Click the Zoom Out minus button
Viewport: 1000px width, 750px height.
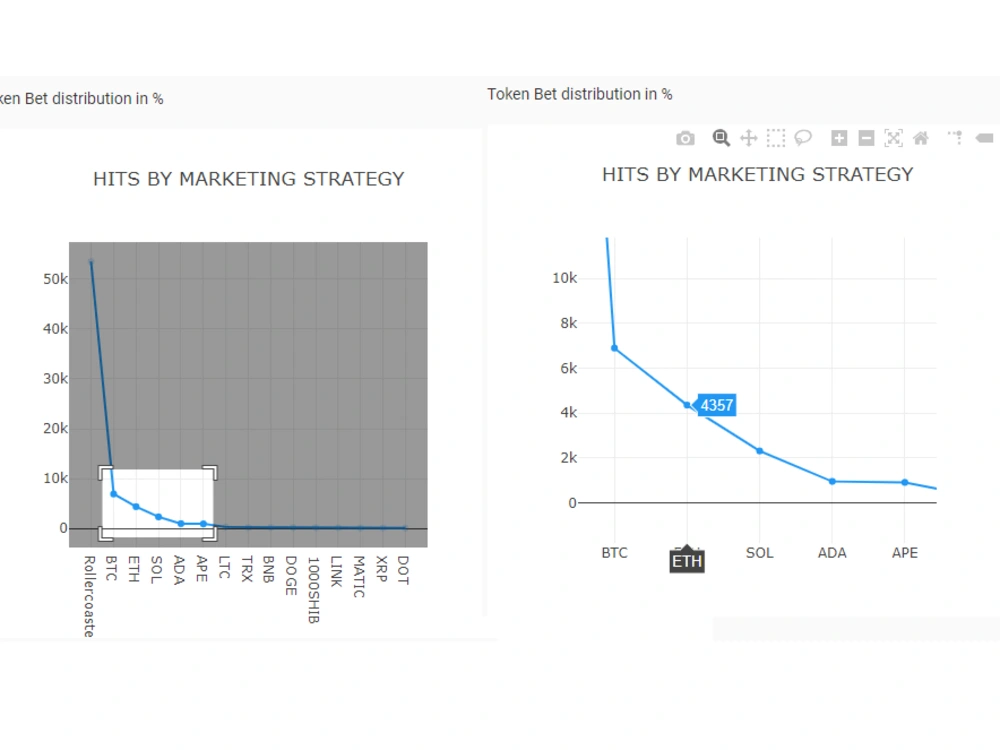866,138
